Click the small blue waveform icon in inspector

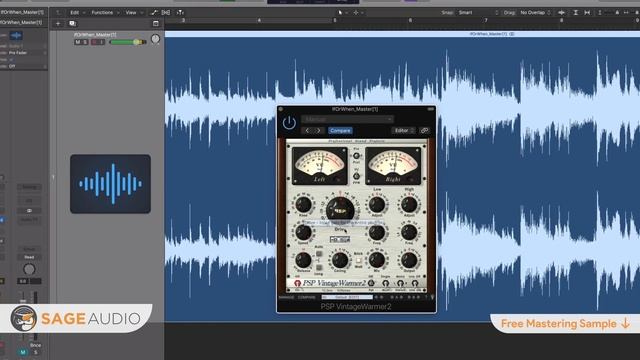[x=16, y=36]
